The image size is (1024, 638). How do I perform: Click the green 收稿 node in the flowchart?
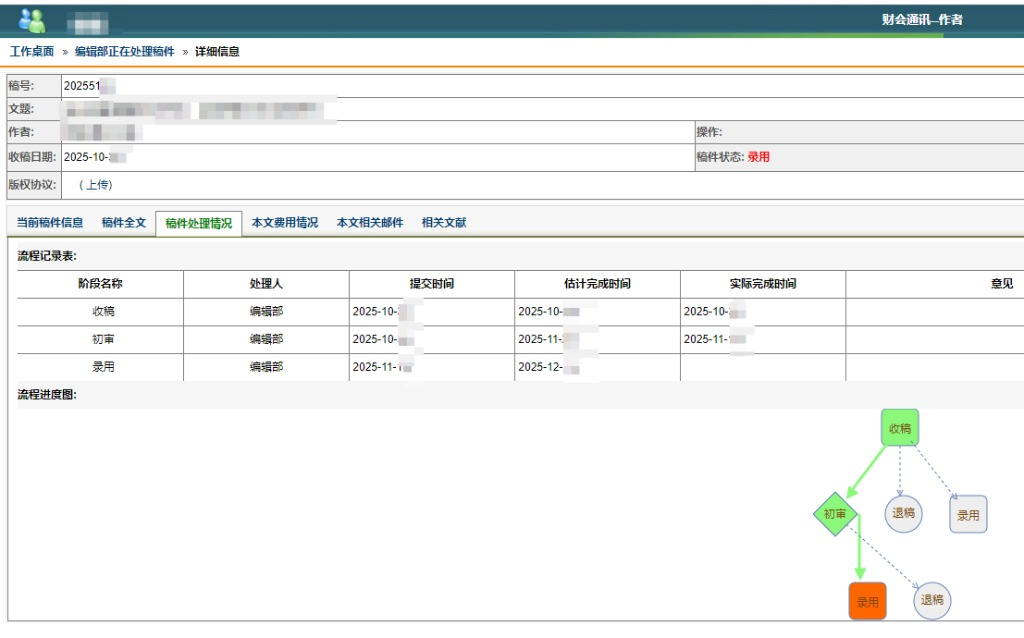point(899,428)
